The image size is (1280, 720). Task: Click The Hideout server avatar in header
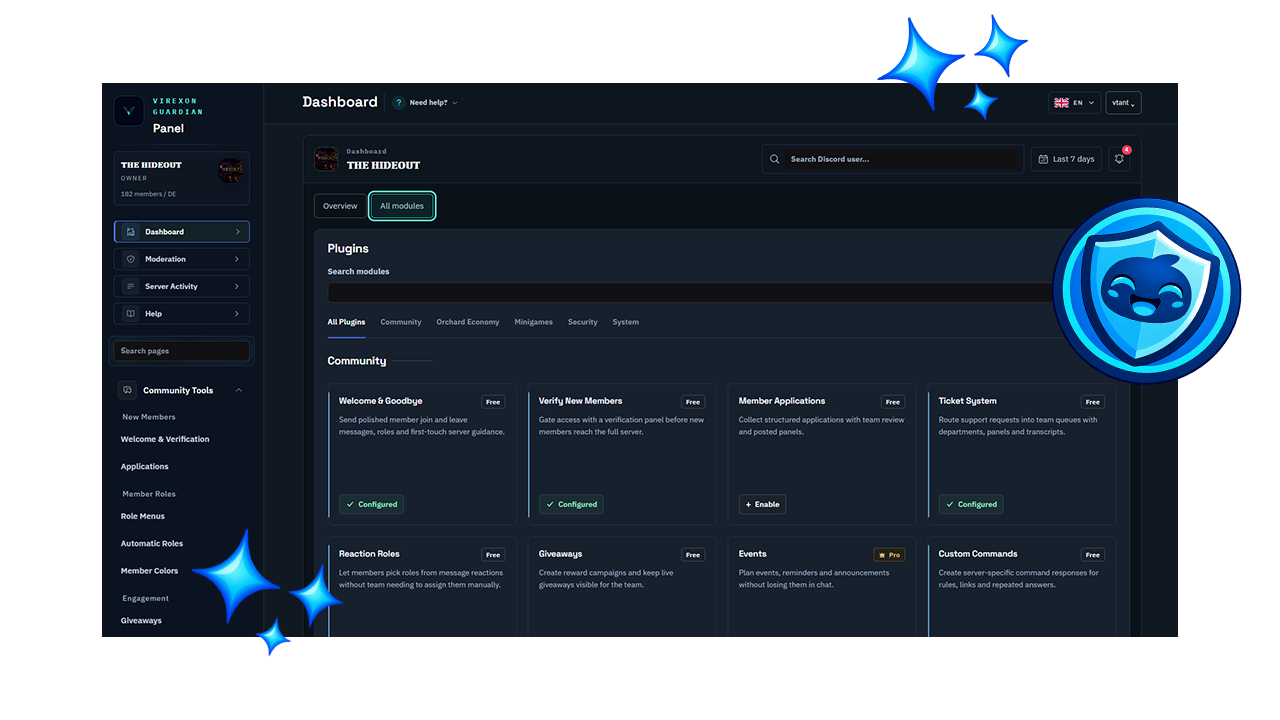(x=326, y=159)
